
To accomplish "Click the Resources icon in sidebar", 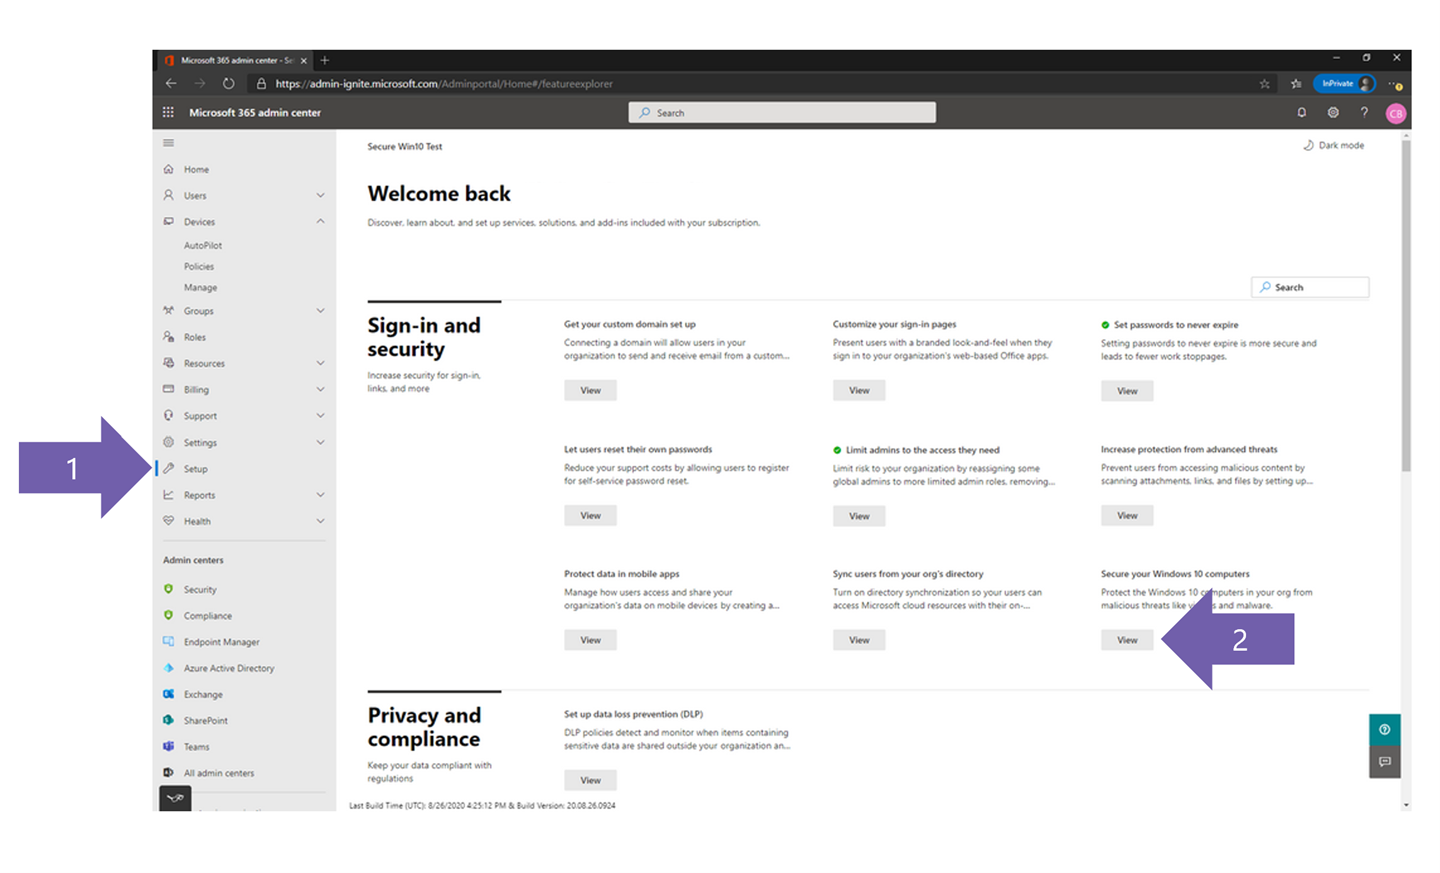I will tap(168, 363).
